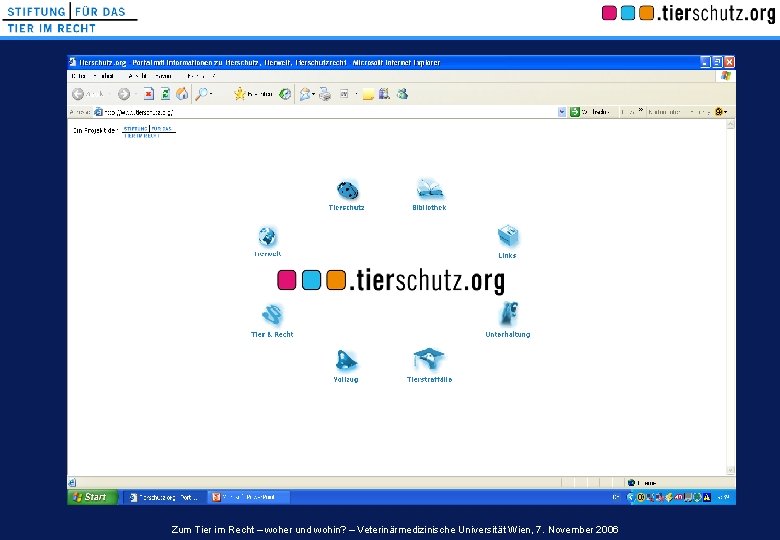This screenshot has width=780, height=540.
Task: Click the round globe icon after Favoriten
Action: tap(285, 93)
